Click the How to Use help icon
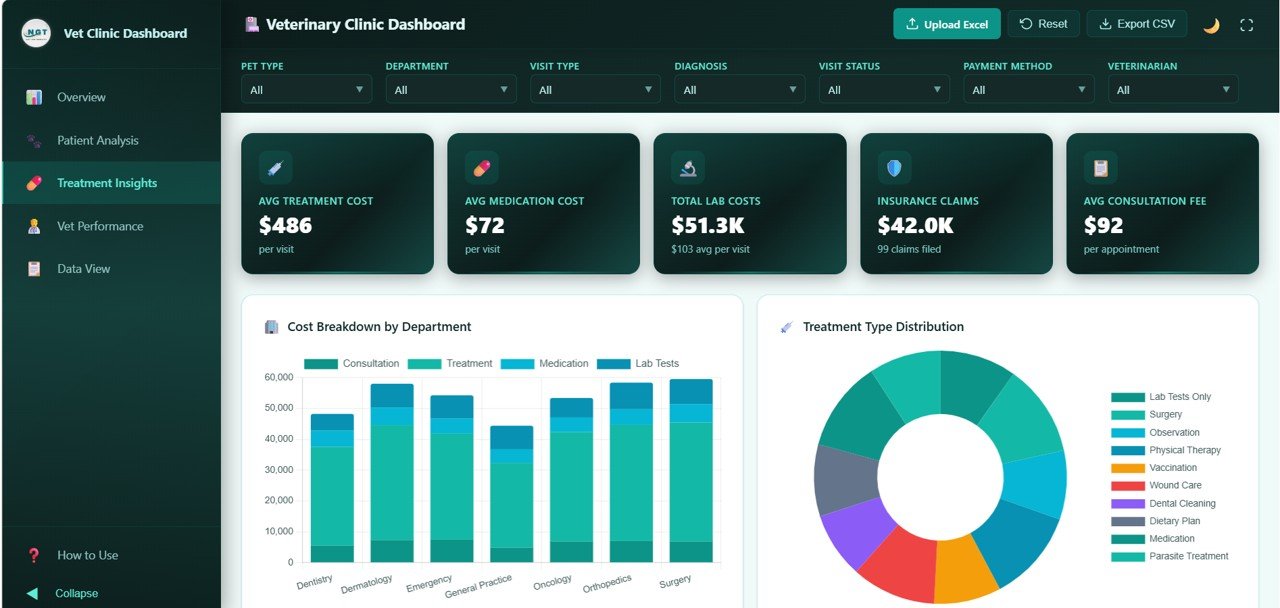The image size is (1280, 608). [x=32, y=555]
